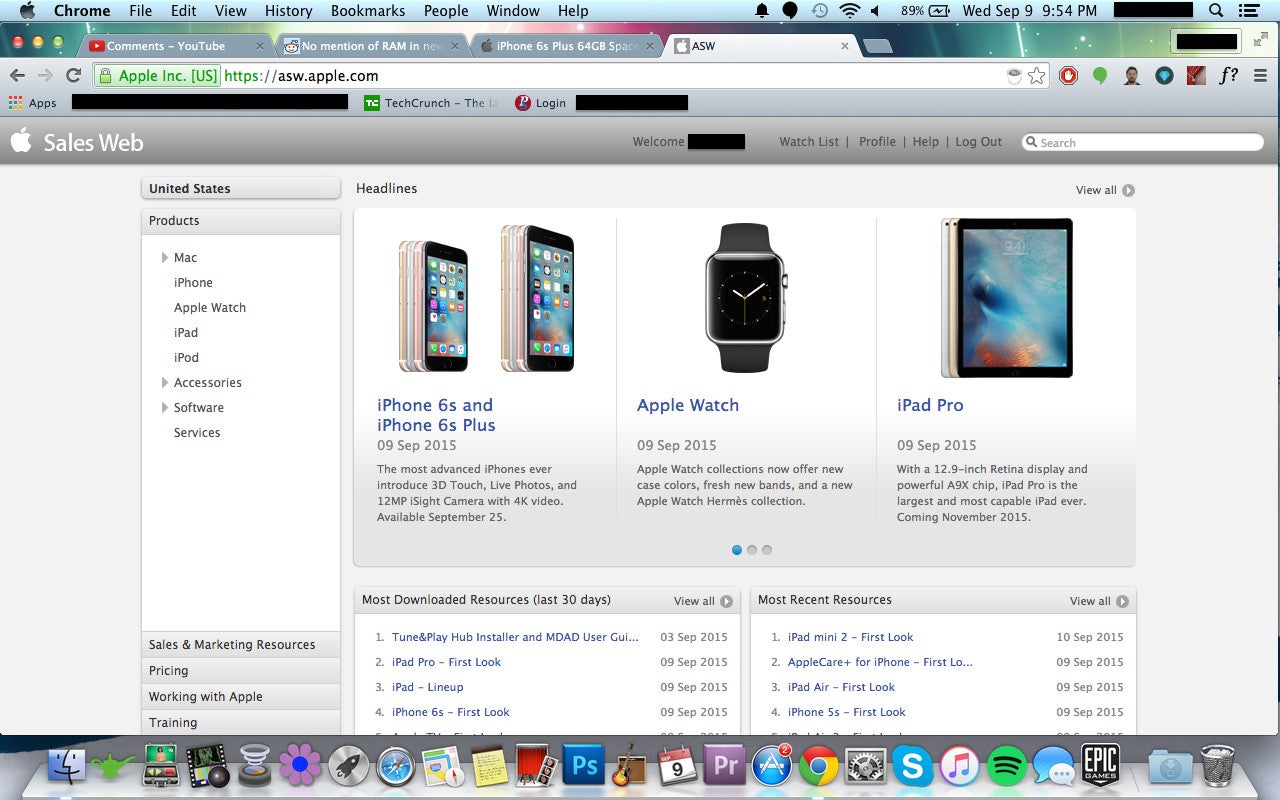
Task: Select the second headlines carousel dot
Action: coord(752,550)
